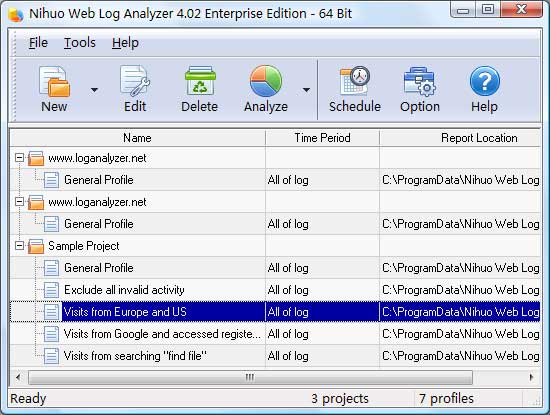The width and height of the screenshot is (550, 415).
Task: Open the Help menu in menu bar
Action: coord(125,43)
